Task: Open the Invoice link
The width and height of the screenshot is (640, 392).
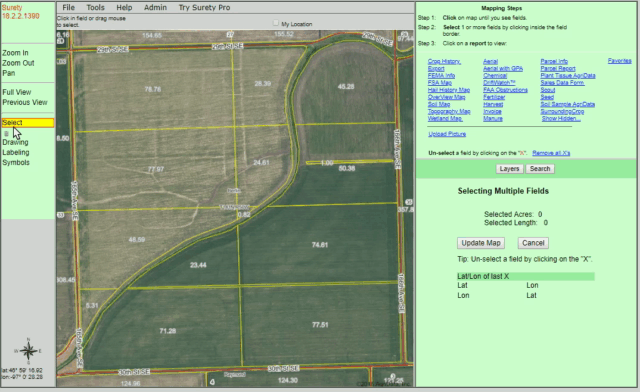Action: click(492, 111)
